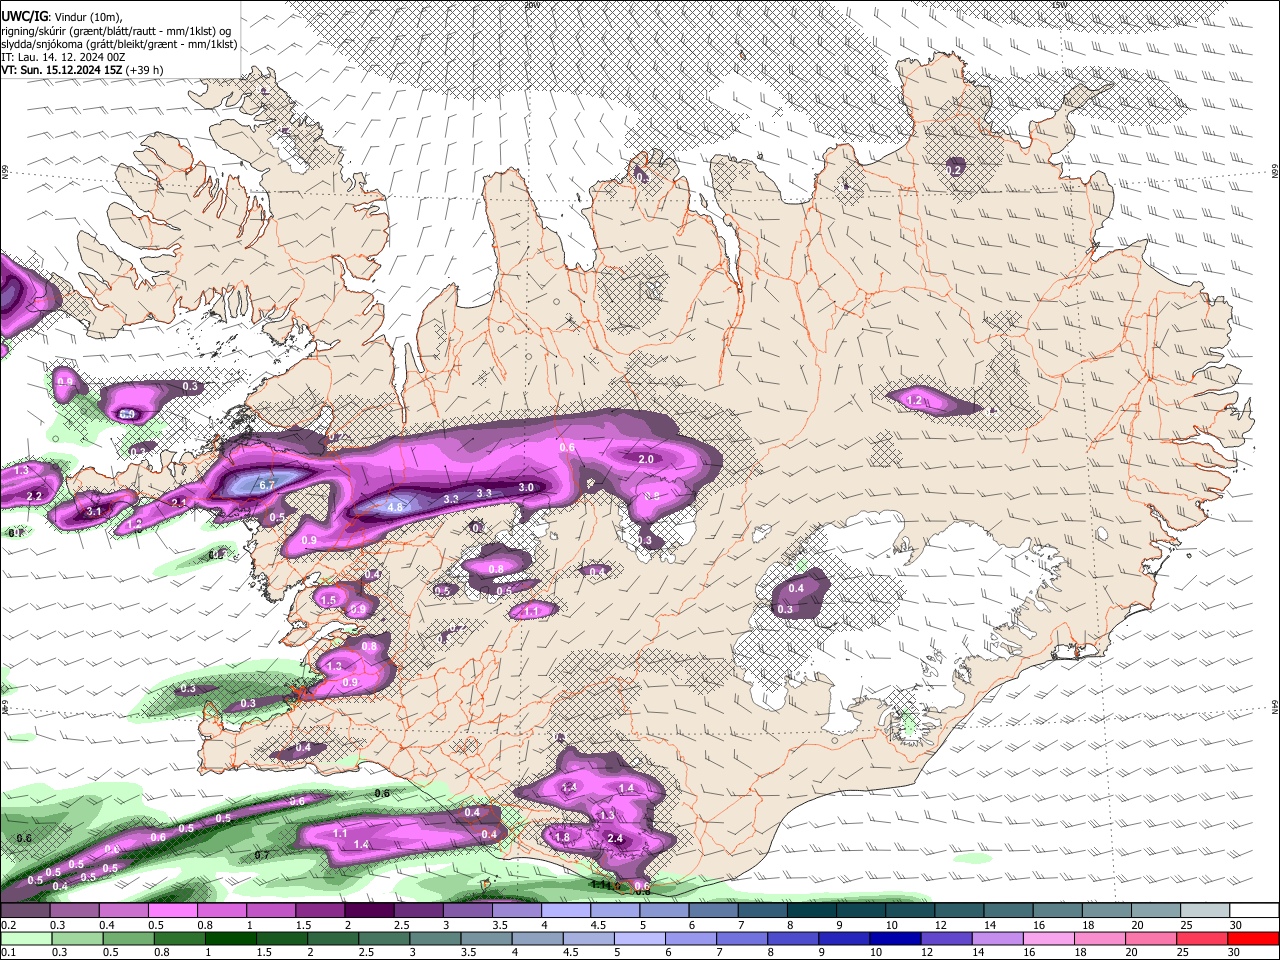
Task: Click the 4.5 label on the upper legend scale
Action: pyautogui.click(x=598, y=925)
